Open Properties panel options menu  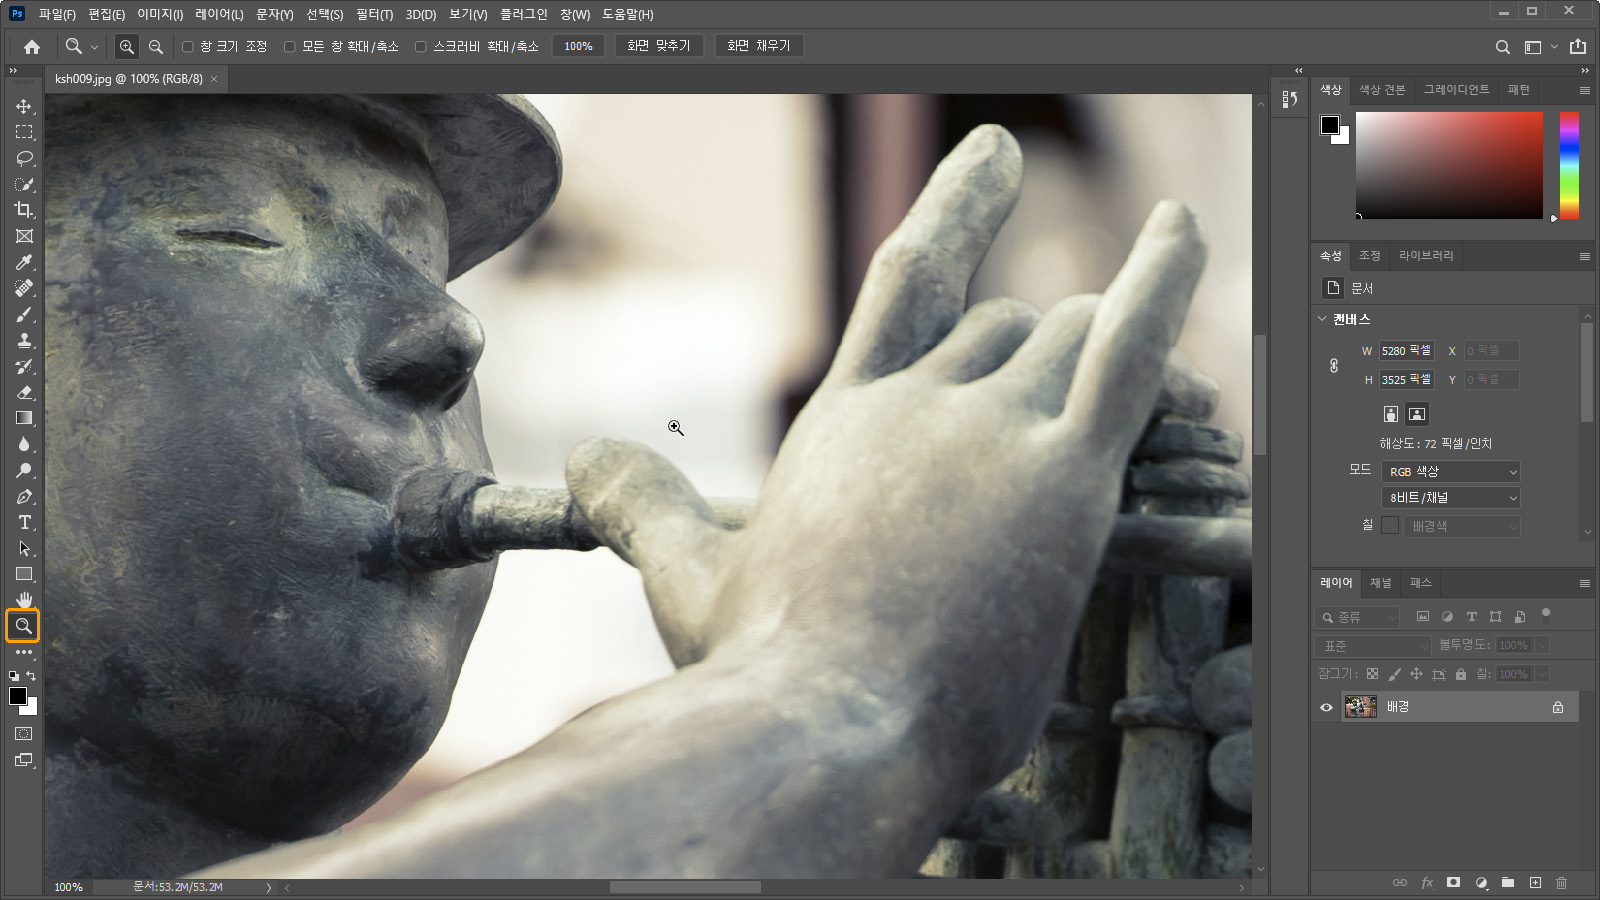tap(1585, 256)
